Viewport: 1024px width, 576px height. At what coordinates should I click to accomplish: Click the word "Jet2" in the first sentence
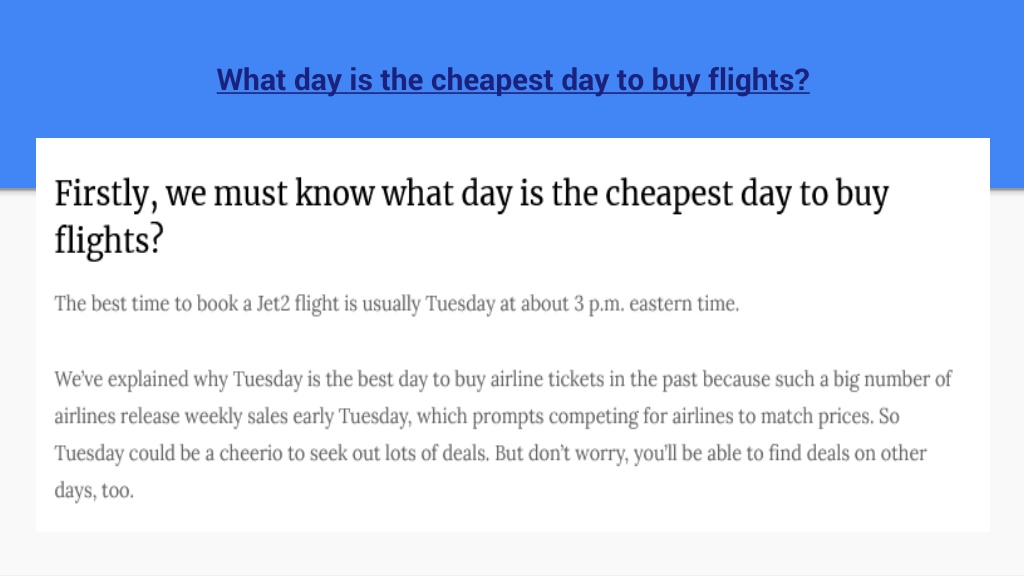pos(273,304)
